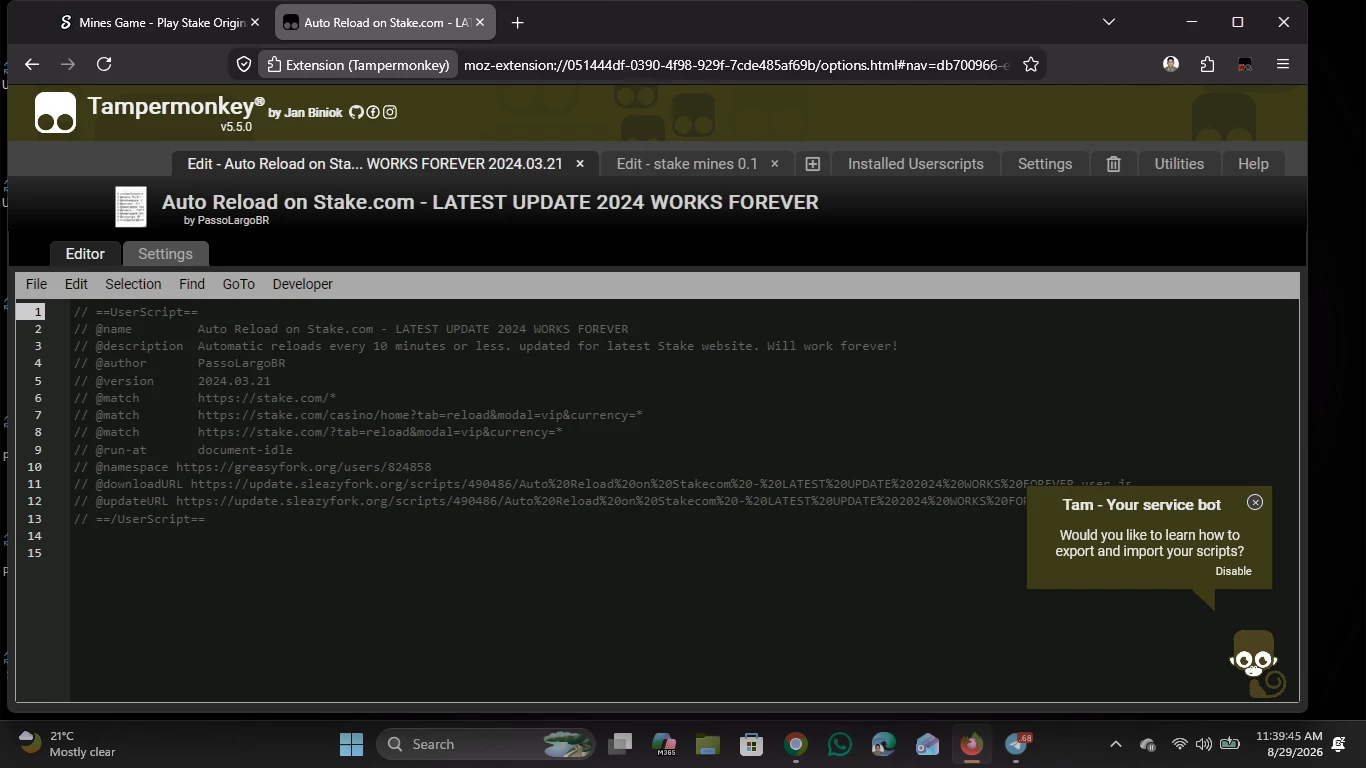1366x768 pixels.
Task: Open the GoTo menu
Action: pos(239,284)
